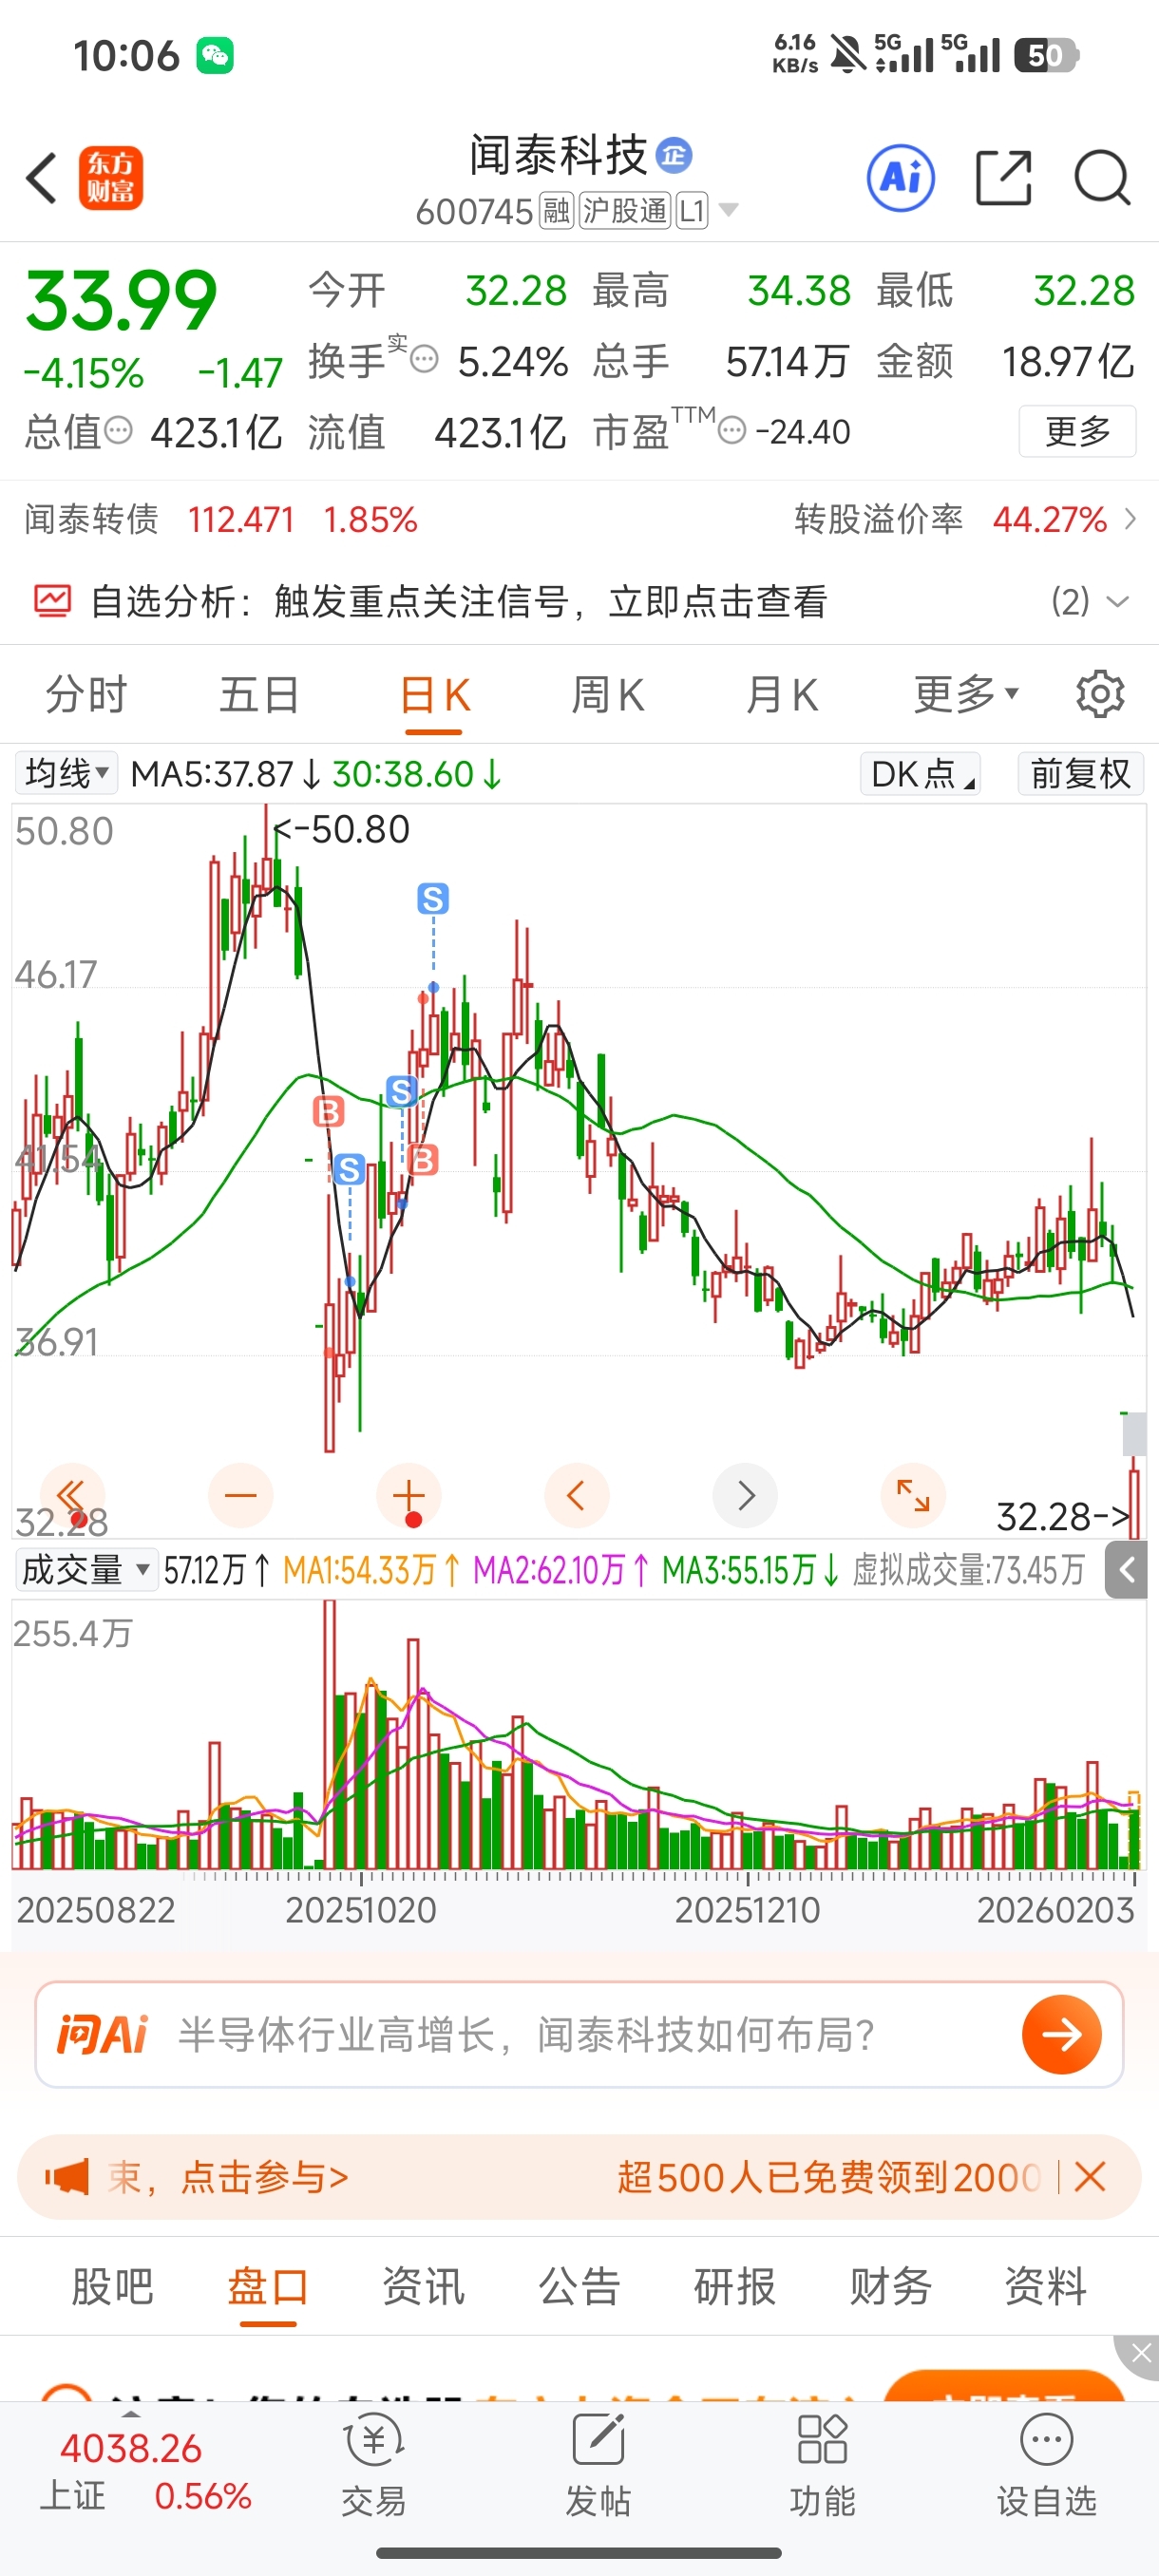Open the DK点 dropdown

coord(920,773)
